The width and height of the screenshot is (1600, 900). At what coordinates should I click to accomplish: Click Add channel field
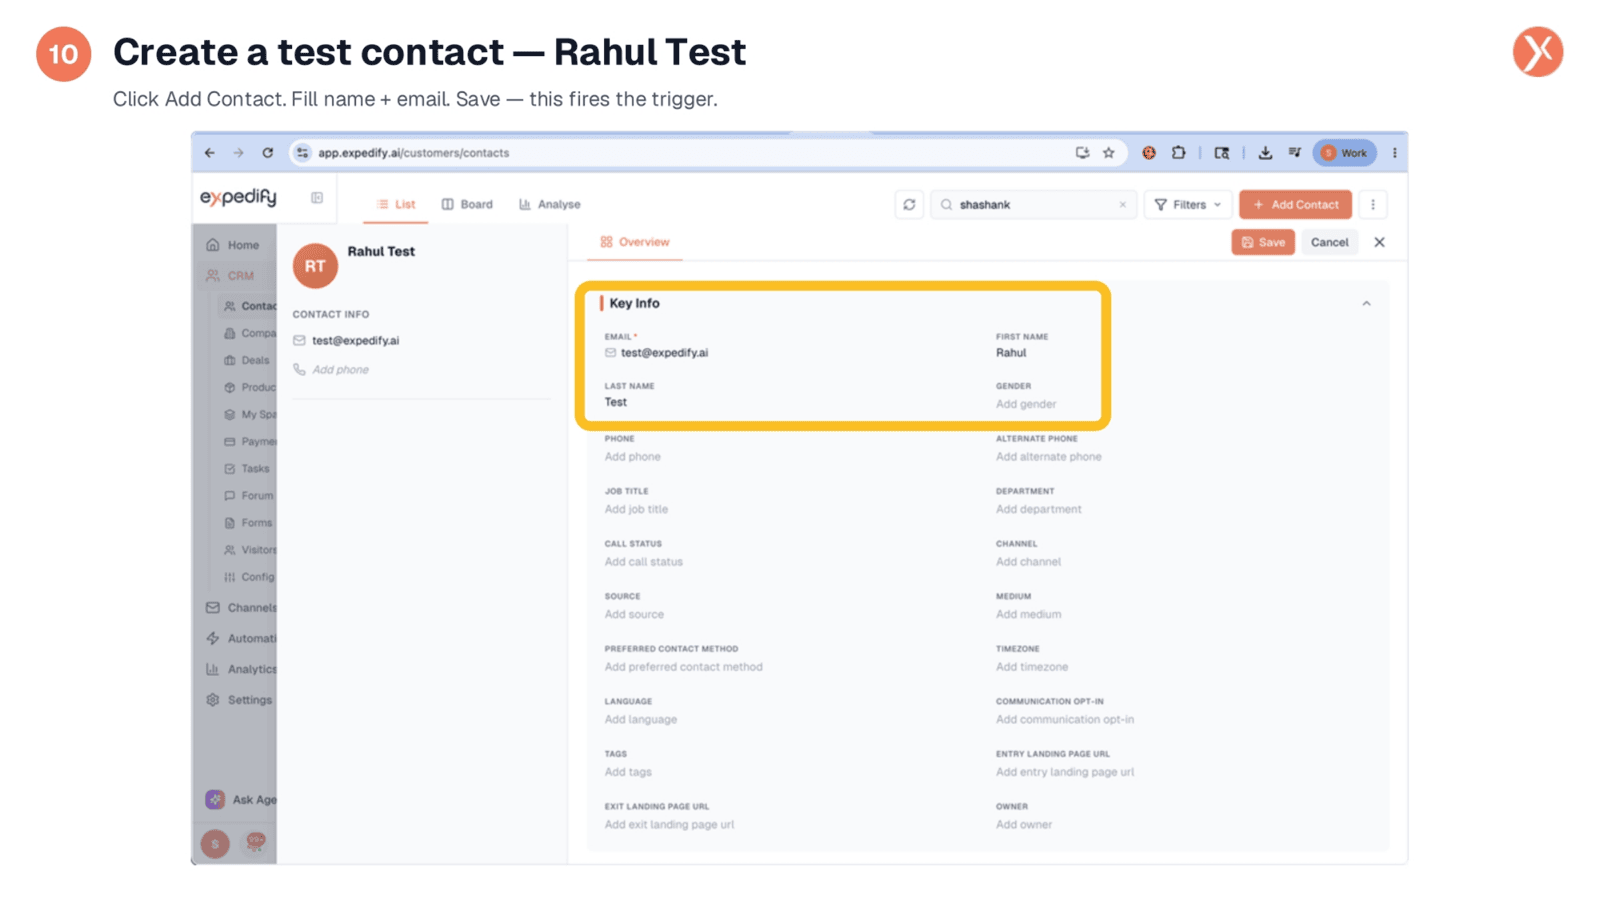pos(1028,561)
